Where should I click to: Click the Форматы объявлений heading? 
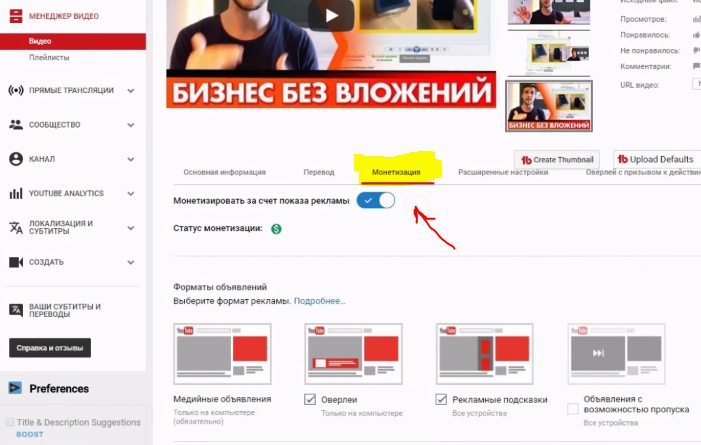[220, 287]
